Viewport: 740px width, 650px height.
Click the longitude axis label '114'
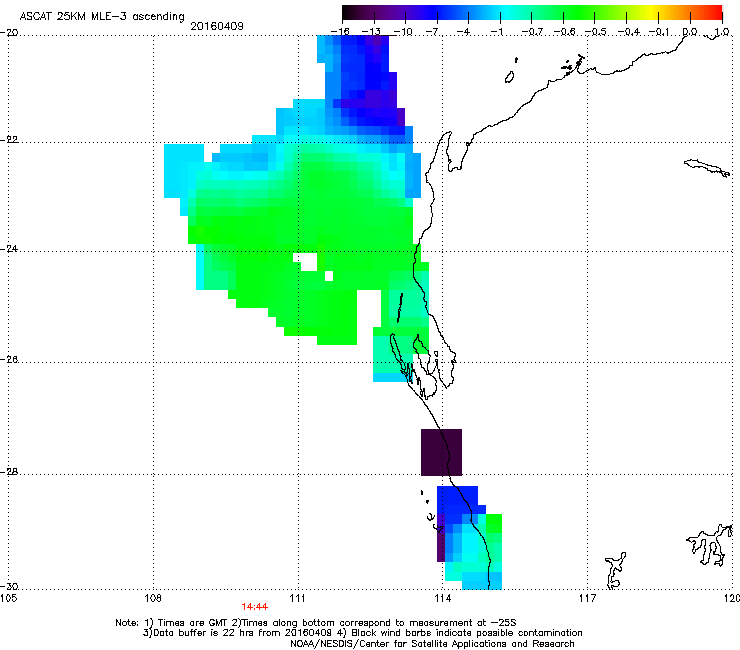[442, 598]
